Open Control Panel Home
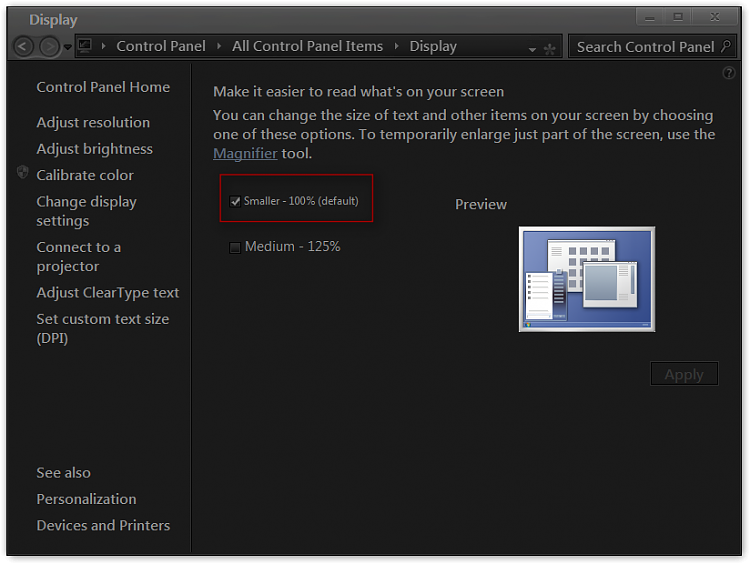Screen dimensions: 750x564 [x=103, y=87]
